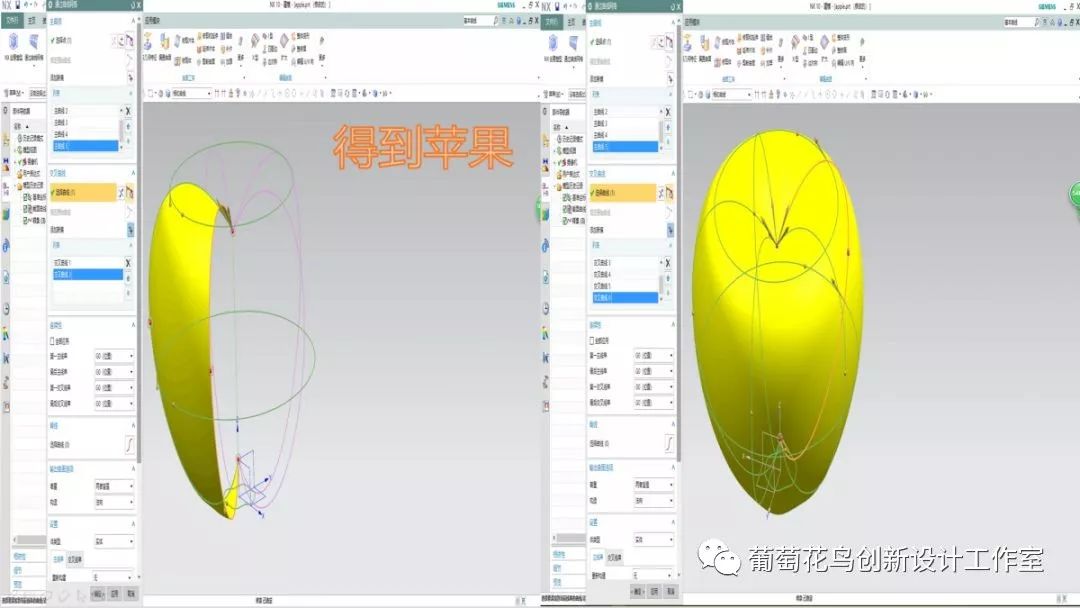
Task: Click 确定 button in left dialog
Action: [x=98, y=593]
